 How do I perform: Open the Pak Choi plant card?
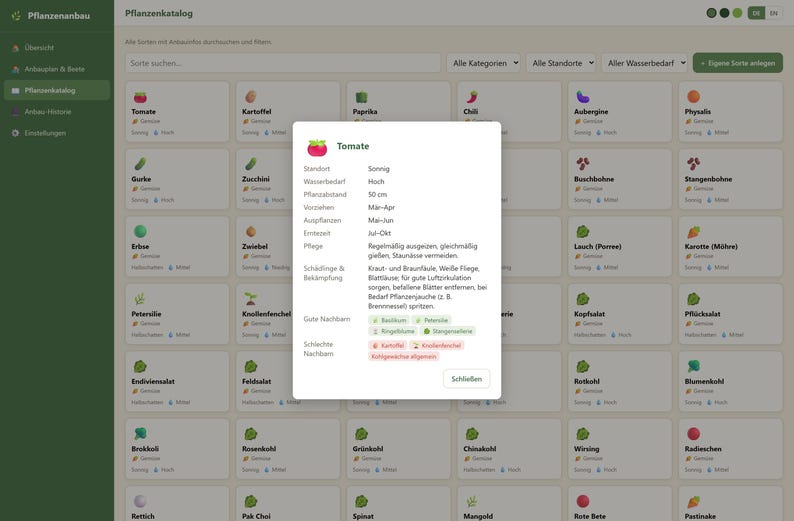pos(288,504)
